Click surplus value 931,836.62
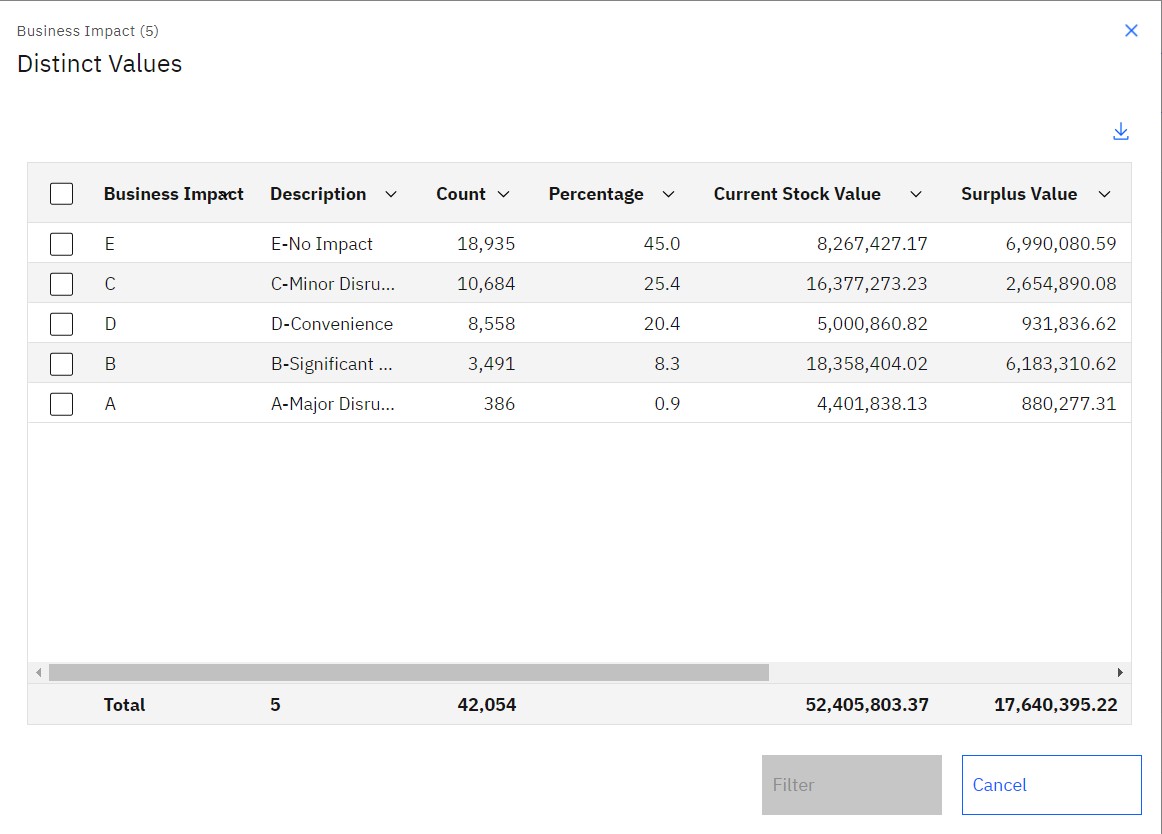 1069,324
